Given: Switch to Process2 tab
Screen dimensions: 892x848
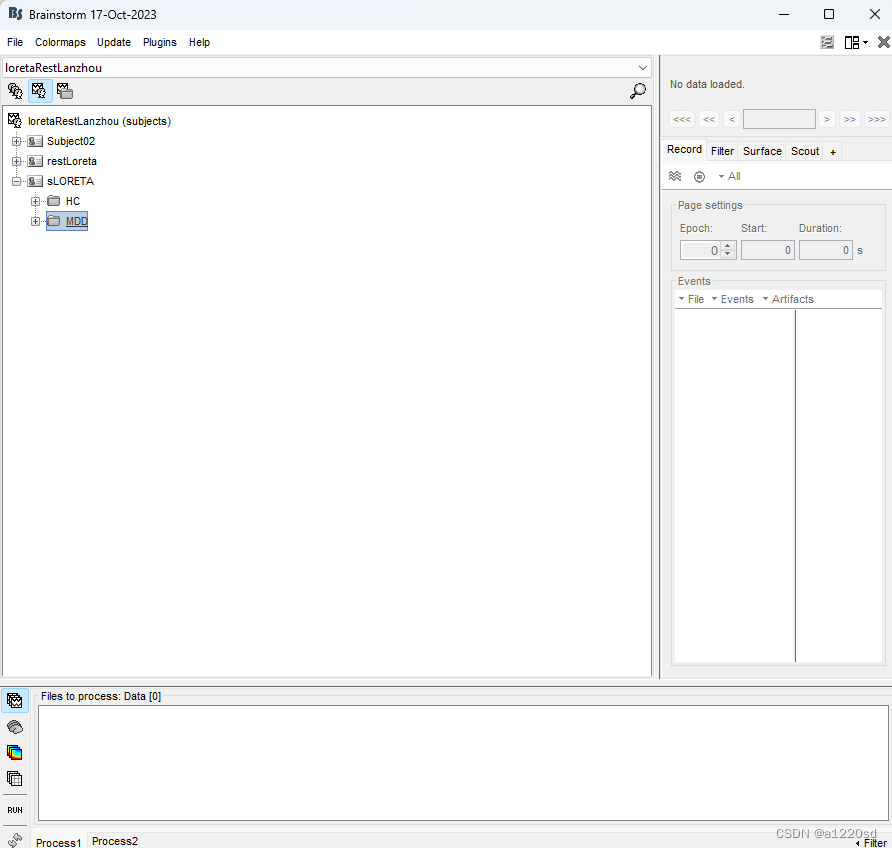Looking at the screenshot, I should pyautogui.click(x=115, y=841).
